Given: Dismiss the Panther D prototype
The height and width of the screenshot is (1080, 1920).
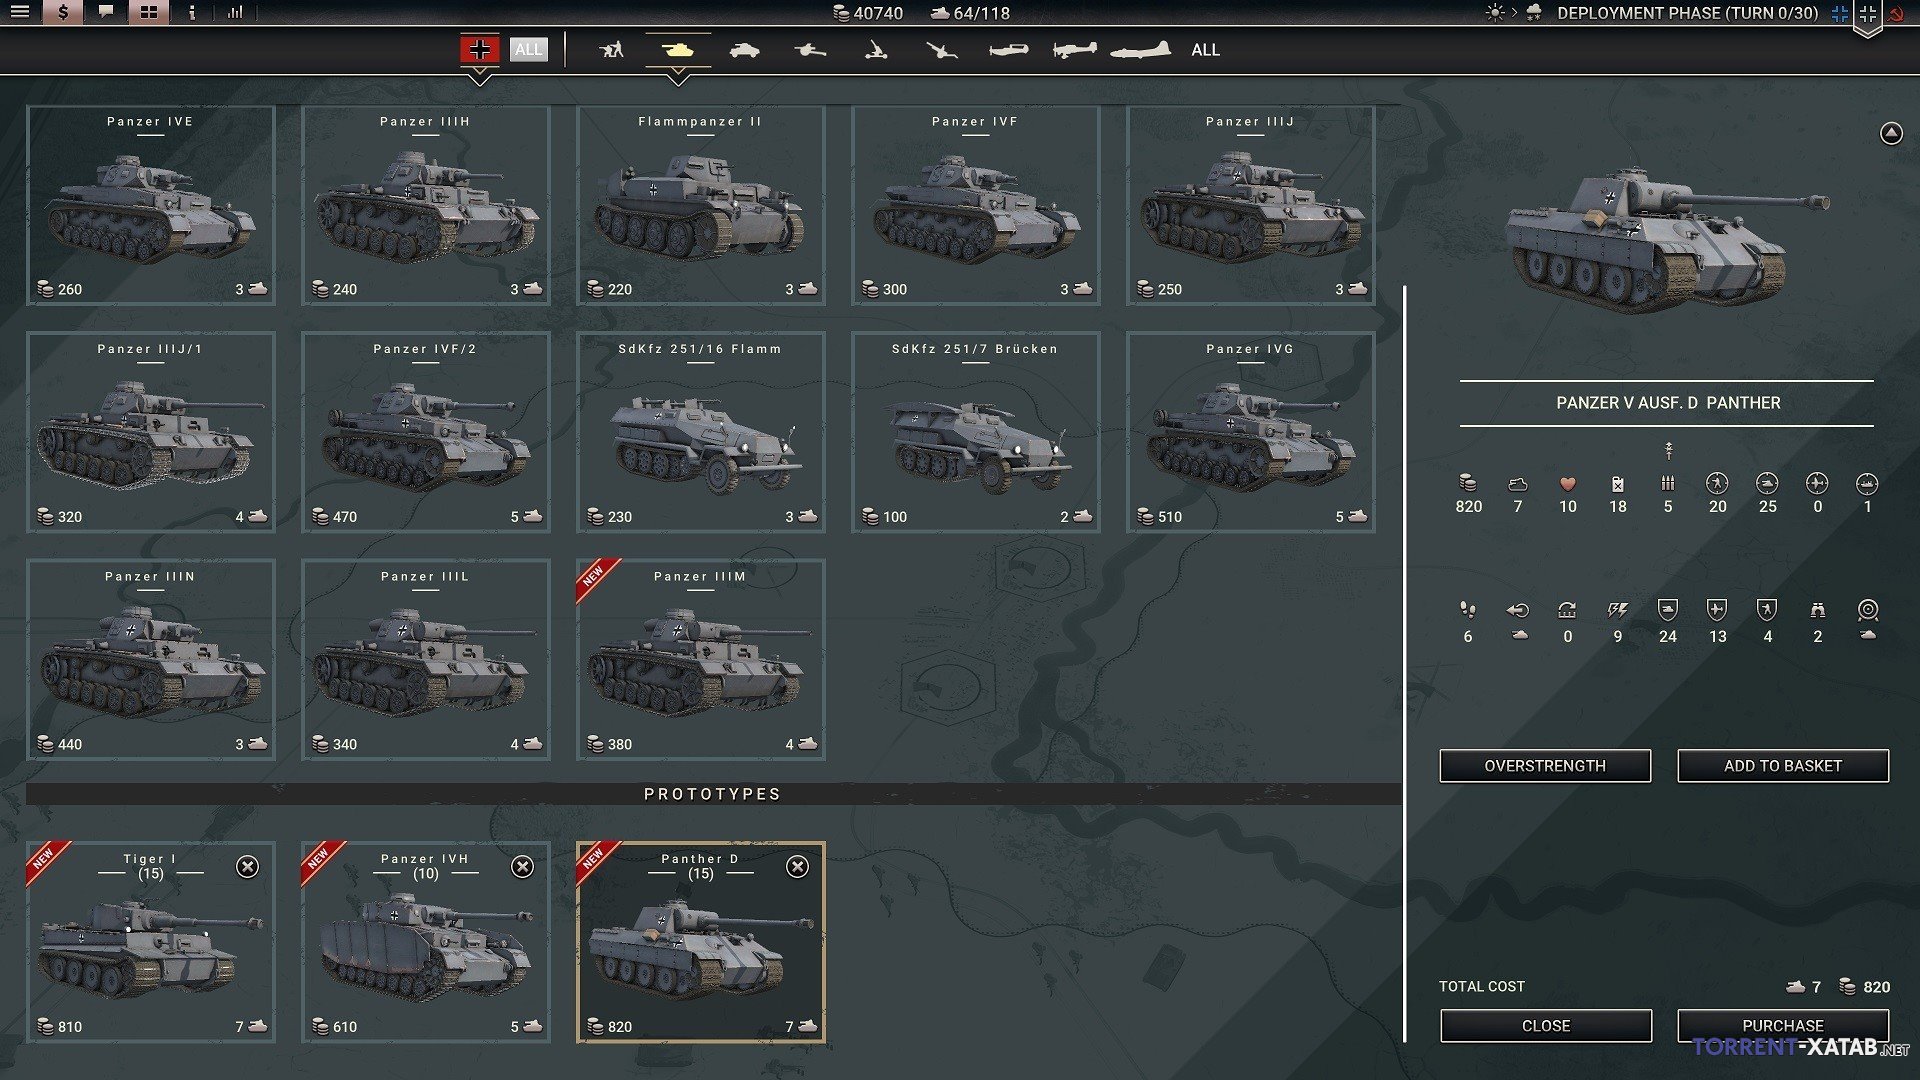Looking at the screenshot, I should click(797, 866).
